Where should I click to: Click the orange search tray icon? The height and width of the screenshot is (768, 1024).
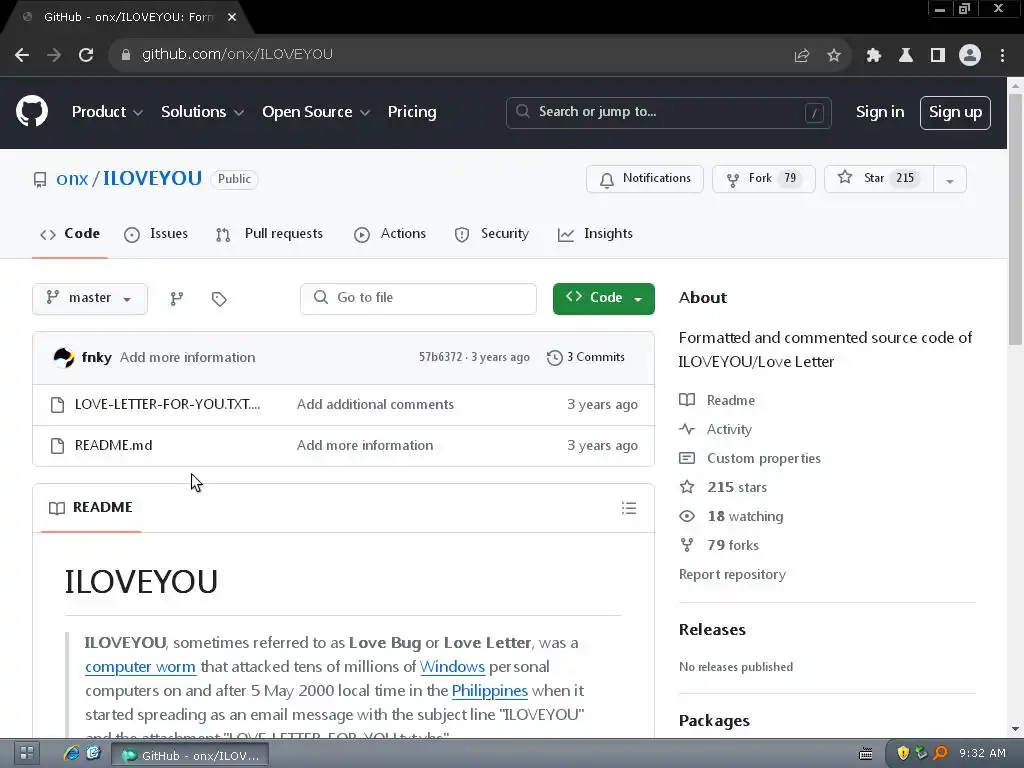(940, 753)
